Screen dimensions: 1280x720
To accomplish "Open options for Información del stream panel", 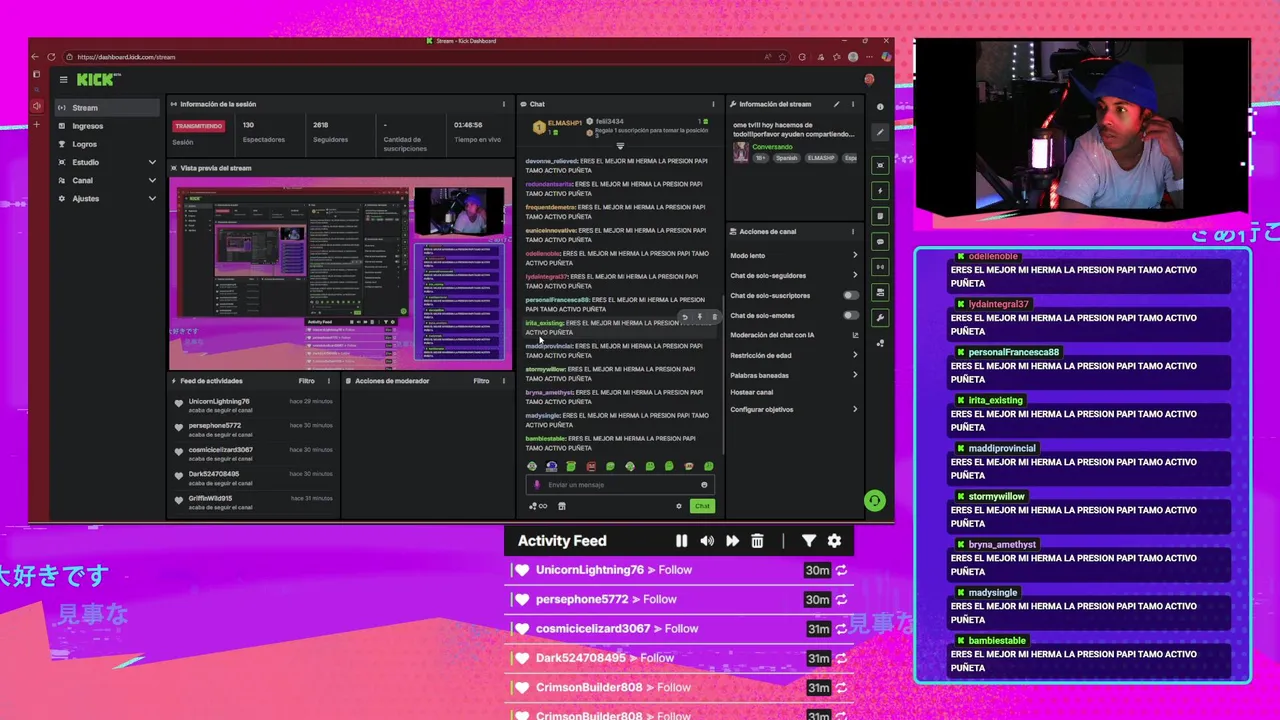I will point(853,104).
